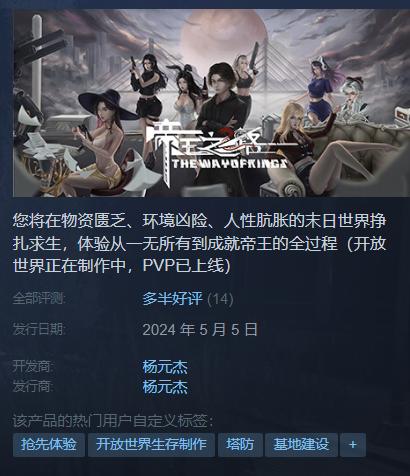The image size is (410, 476).
Task: Click the release date 2024 年 5 月 5 日
Action: (200, 330)
